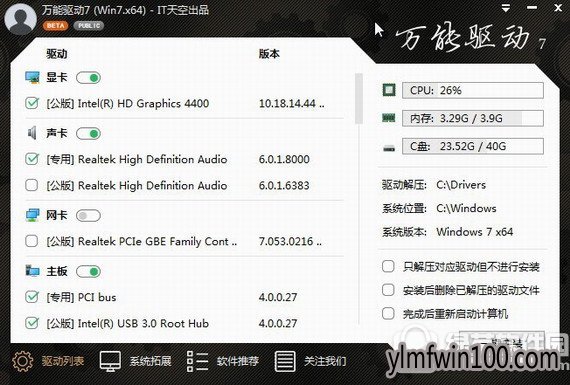Switch to 软件推荐 tab
Image resolution: width=570 pixels, height=385 pixels.
tap(238, 361)
